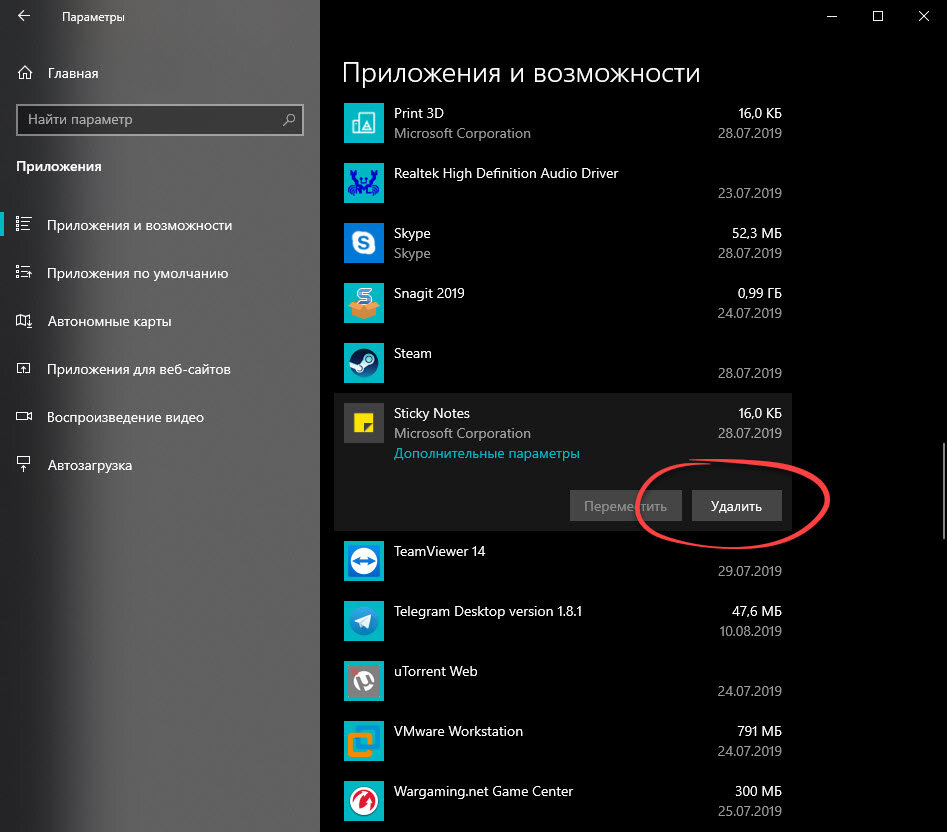This screenshot has width=947, height=832.
Task: Click the back arrow in Параметры
Action: (x=24, y=16)
